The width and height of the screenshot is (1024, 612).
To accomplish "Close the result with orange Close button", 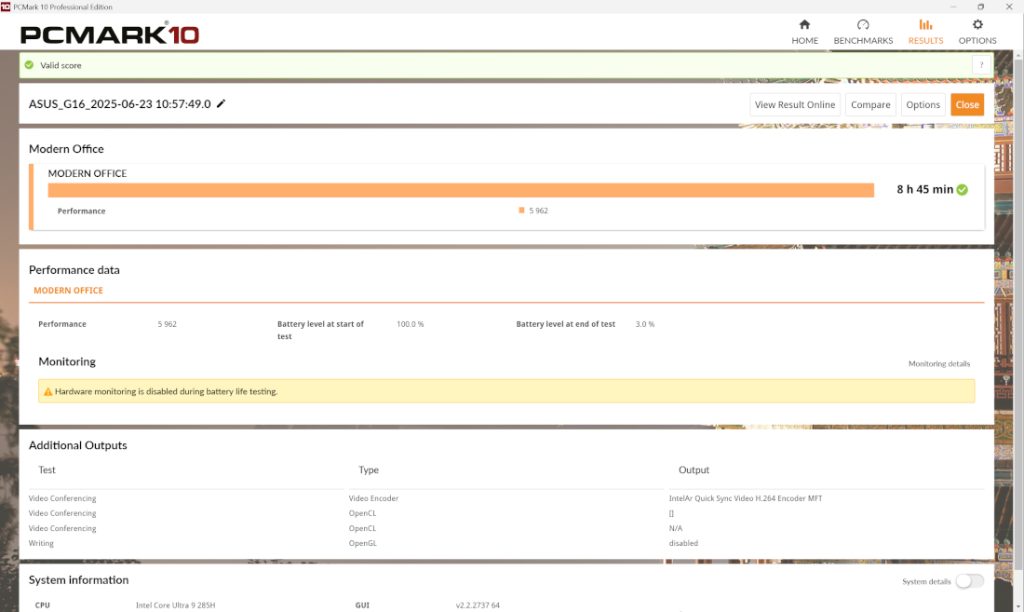I will tap(967, 104).
